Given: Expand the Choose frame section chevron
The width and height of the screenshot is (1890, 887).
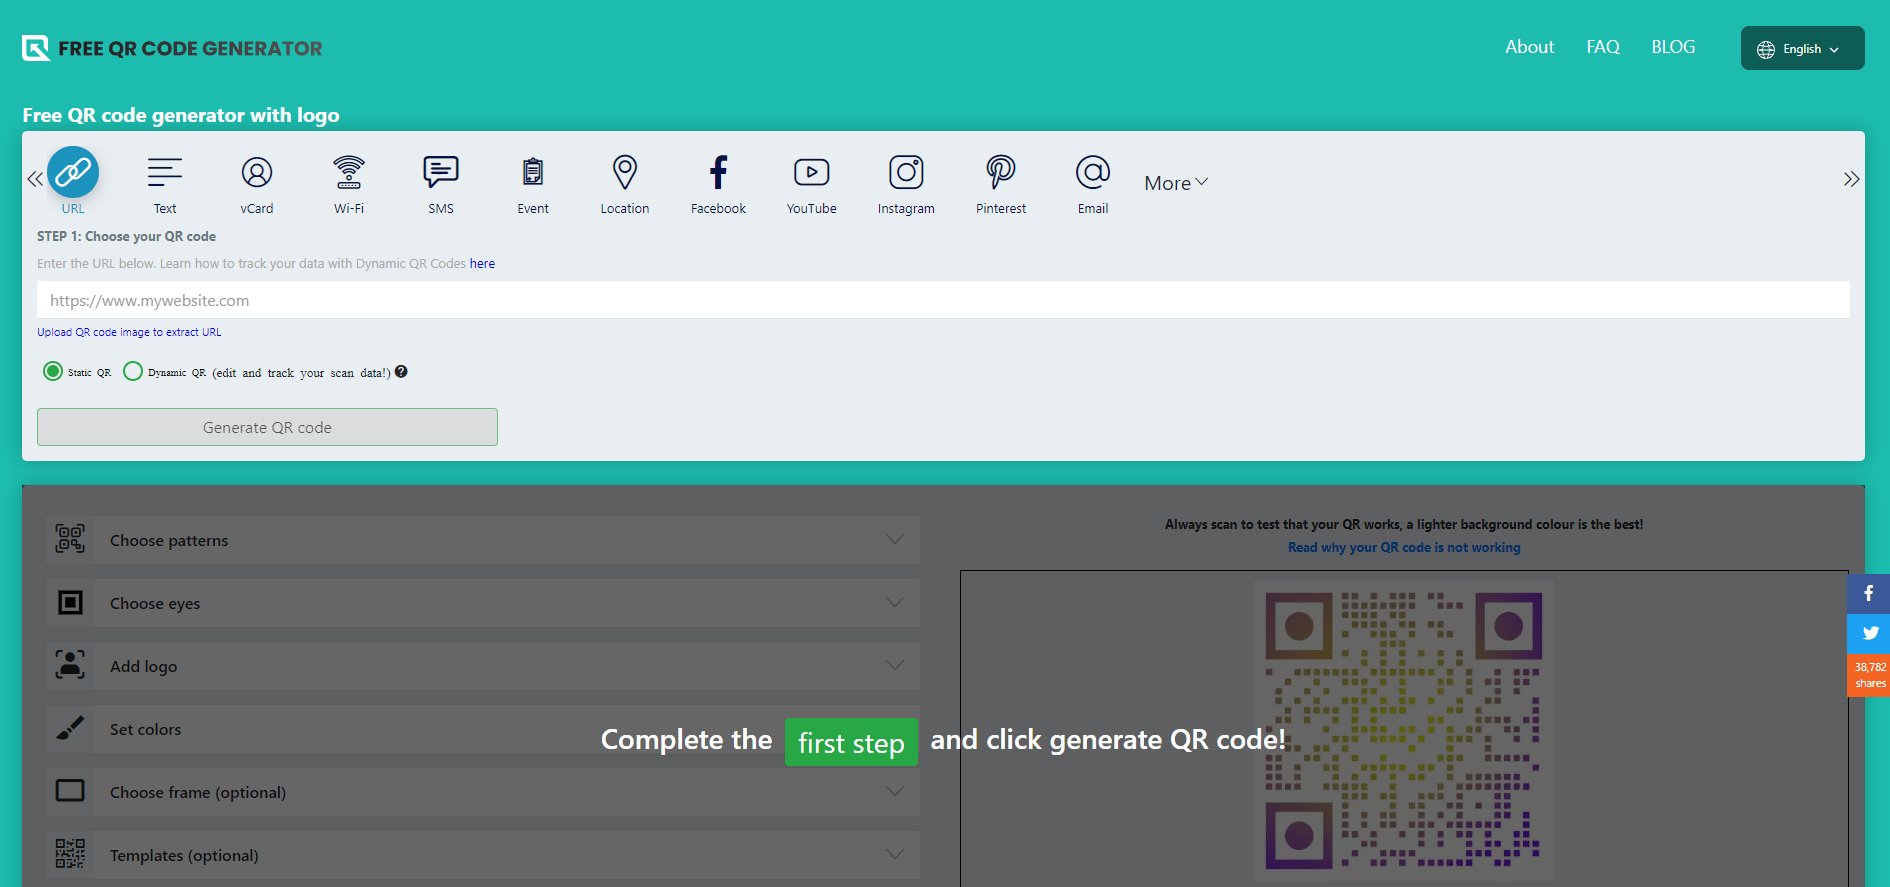Looking at the screenshot, I should 895,791.
